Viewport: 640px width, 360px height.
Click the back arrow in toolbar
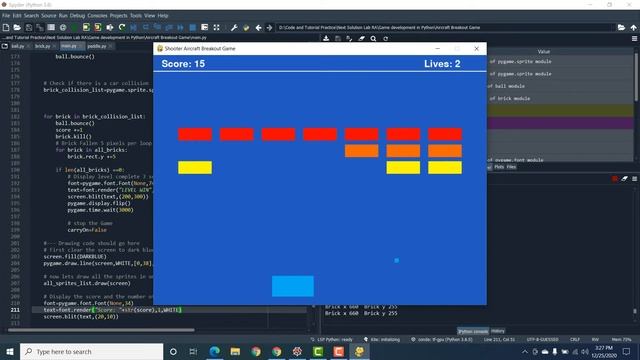pyautogui.click(x=258, y=28)
